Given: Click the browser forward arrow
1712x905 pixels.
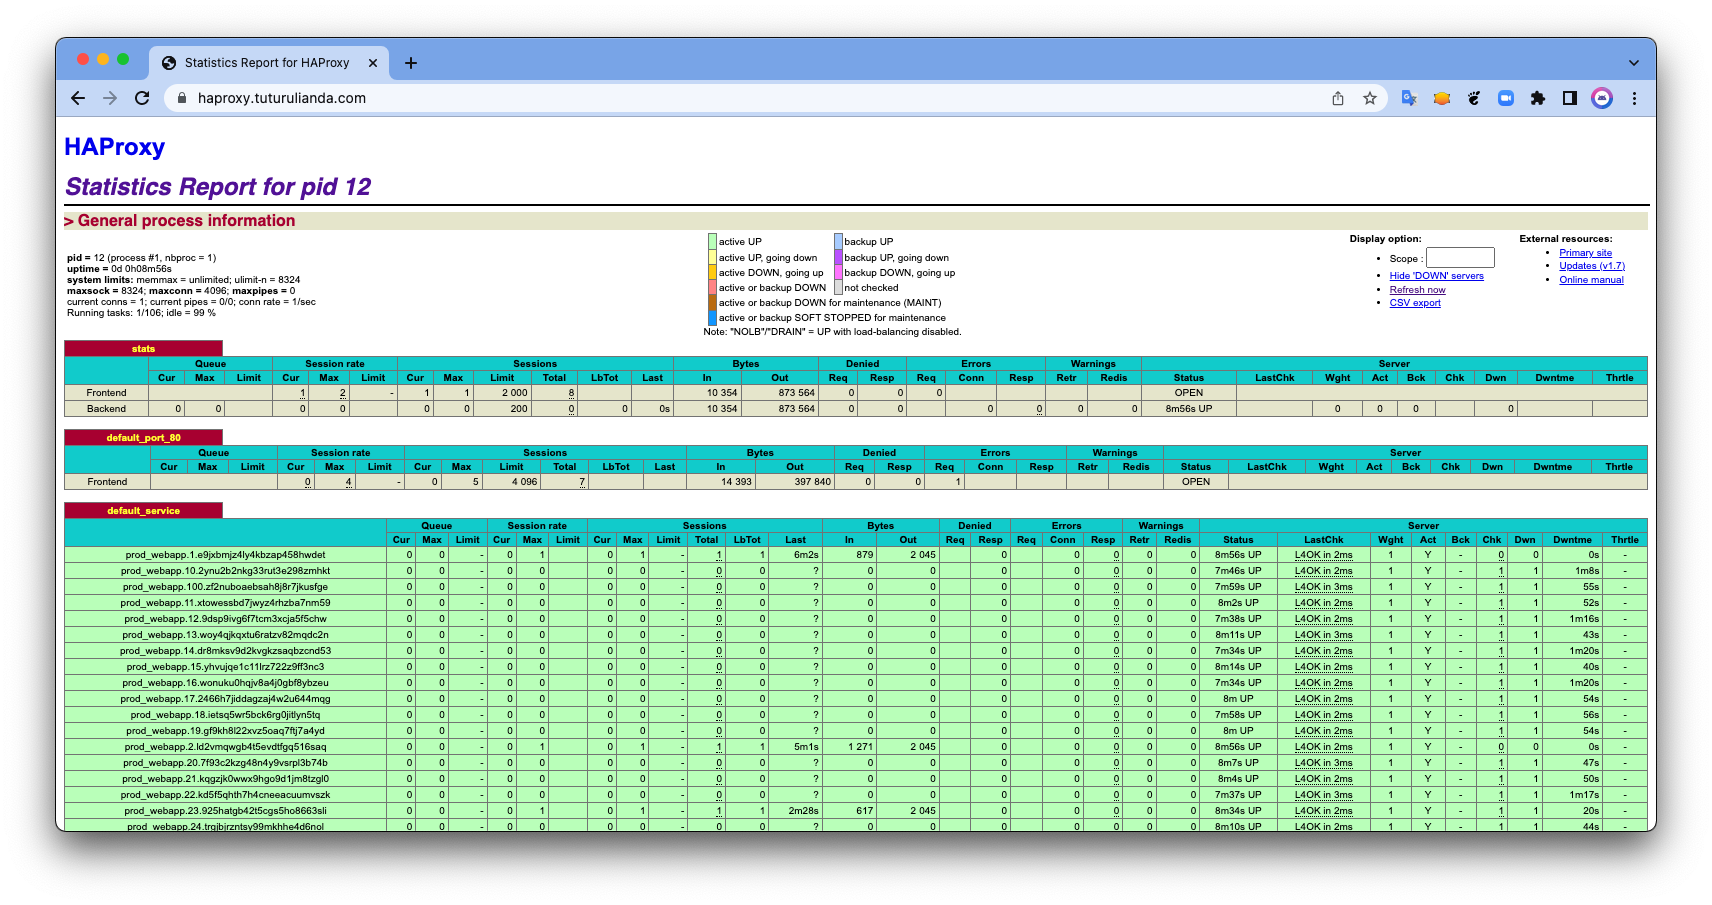Looking at the screenshot, I should tap(110, 98).
